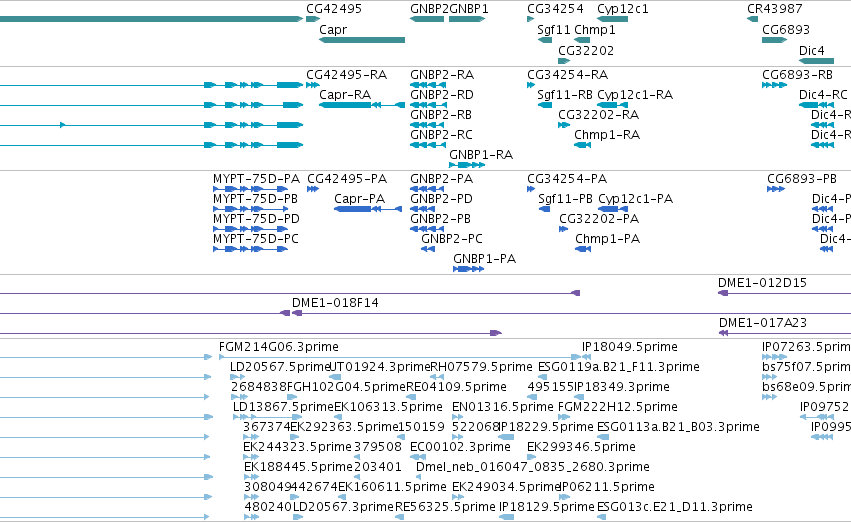
Task: Click the GNBP1-RA transcript label
Action: 481,155
